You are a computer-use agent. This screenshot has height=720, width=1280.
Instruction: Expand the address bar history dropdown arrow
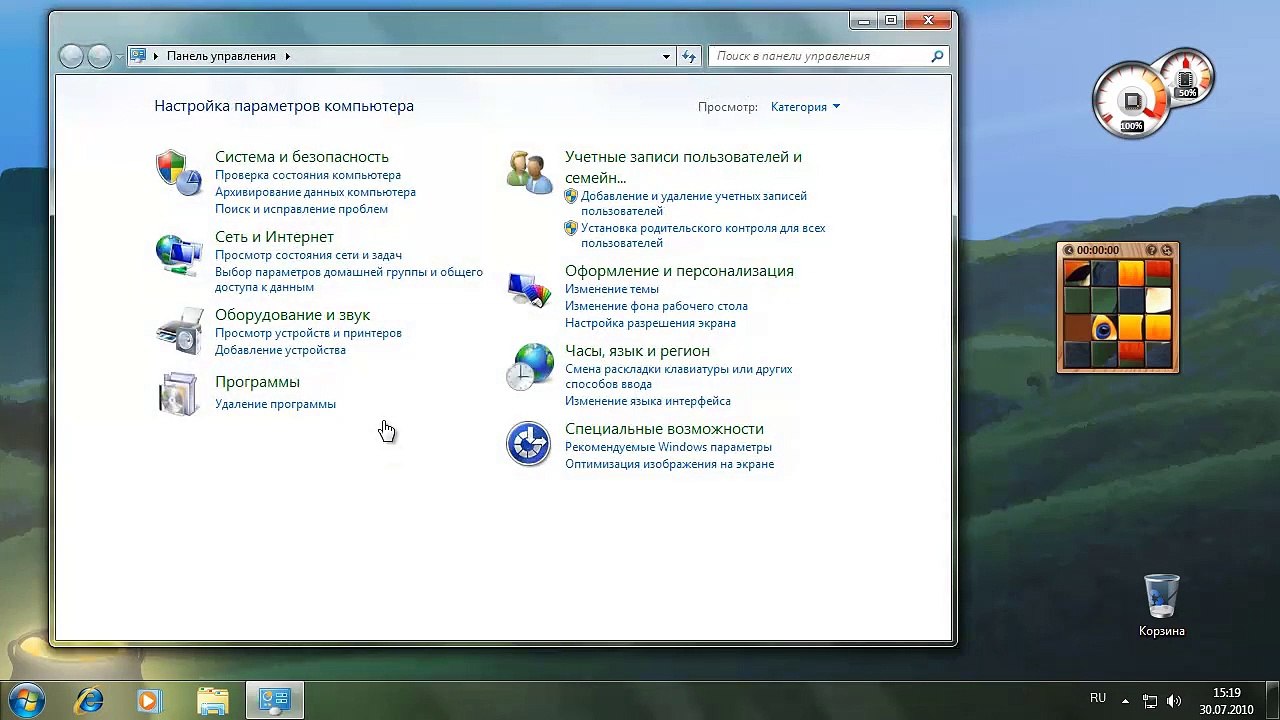tap(666, 56)
